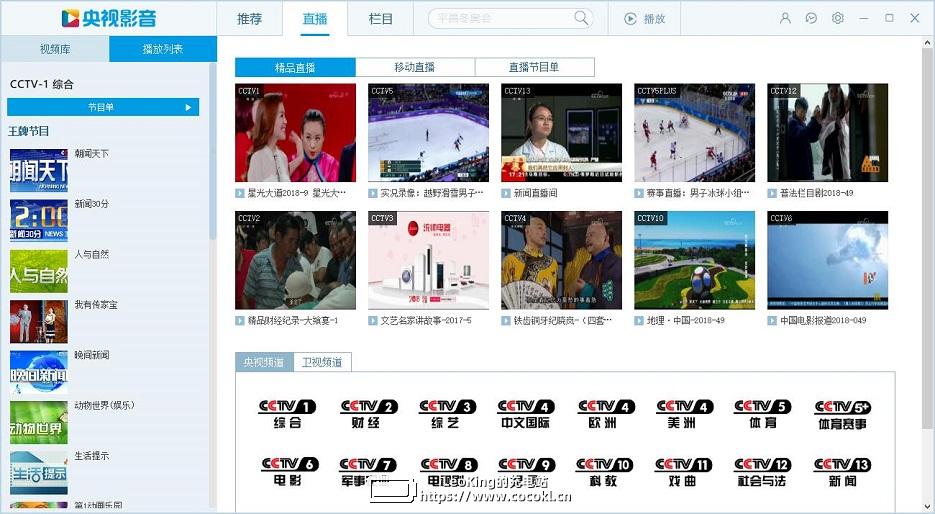Open the CCTV5 skating live thumbnail
This screenshot has height=514, width=935.
(428, 132)
